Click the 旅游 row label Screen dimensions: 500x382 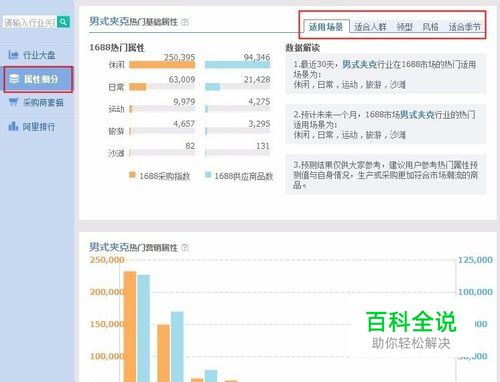coord(116,131)
